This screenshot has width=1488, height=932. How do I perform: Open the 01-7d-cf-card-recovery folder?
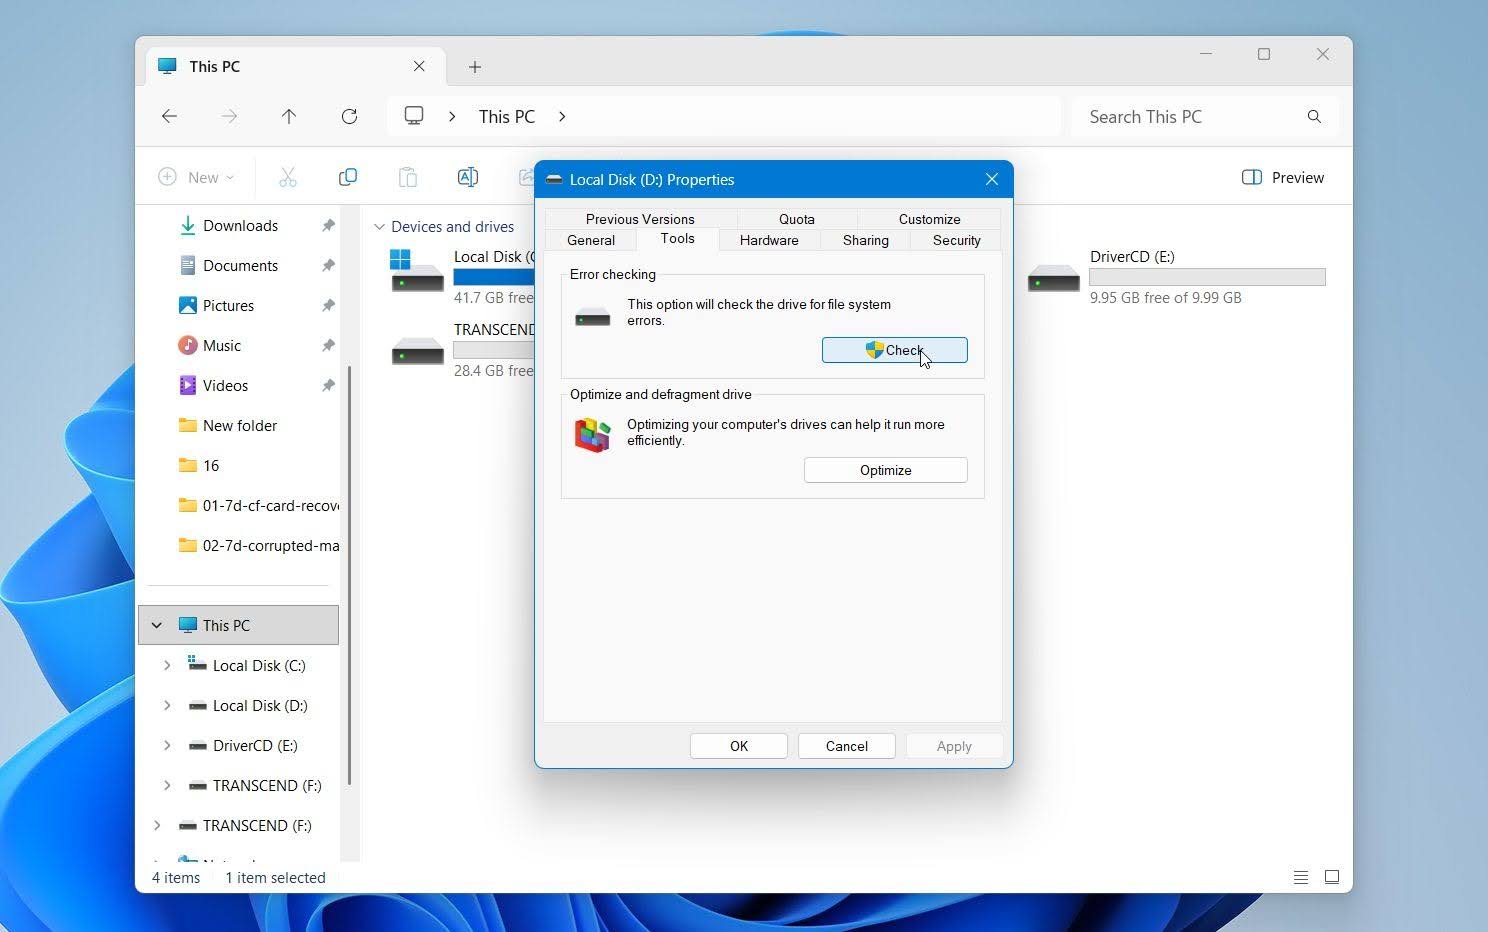(270, 506)
